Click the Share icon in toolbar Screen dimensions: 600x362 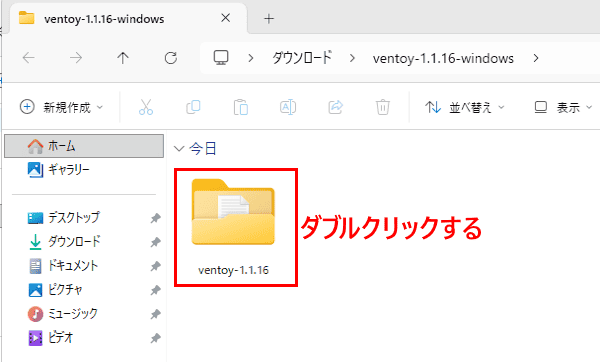point(336,107)
